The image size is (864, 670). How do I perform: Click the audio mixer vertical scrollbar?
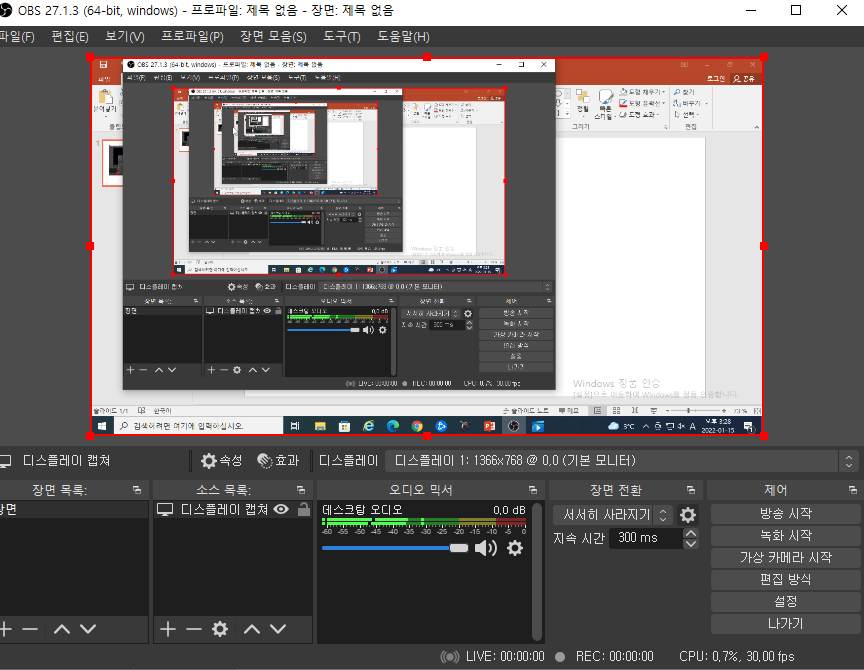[x=537, y=571]
